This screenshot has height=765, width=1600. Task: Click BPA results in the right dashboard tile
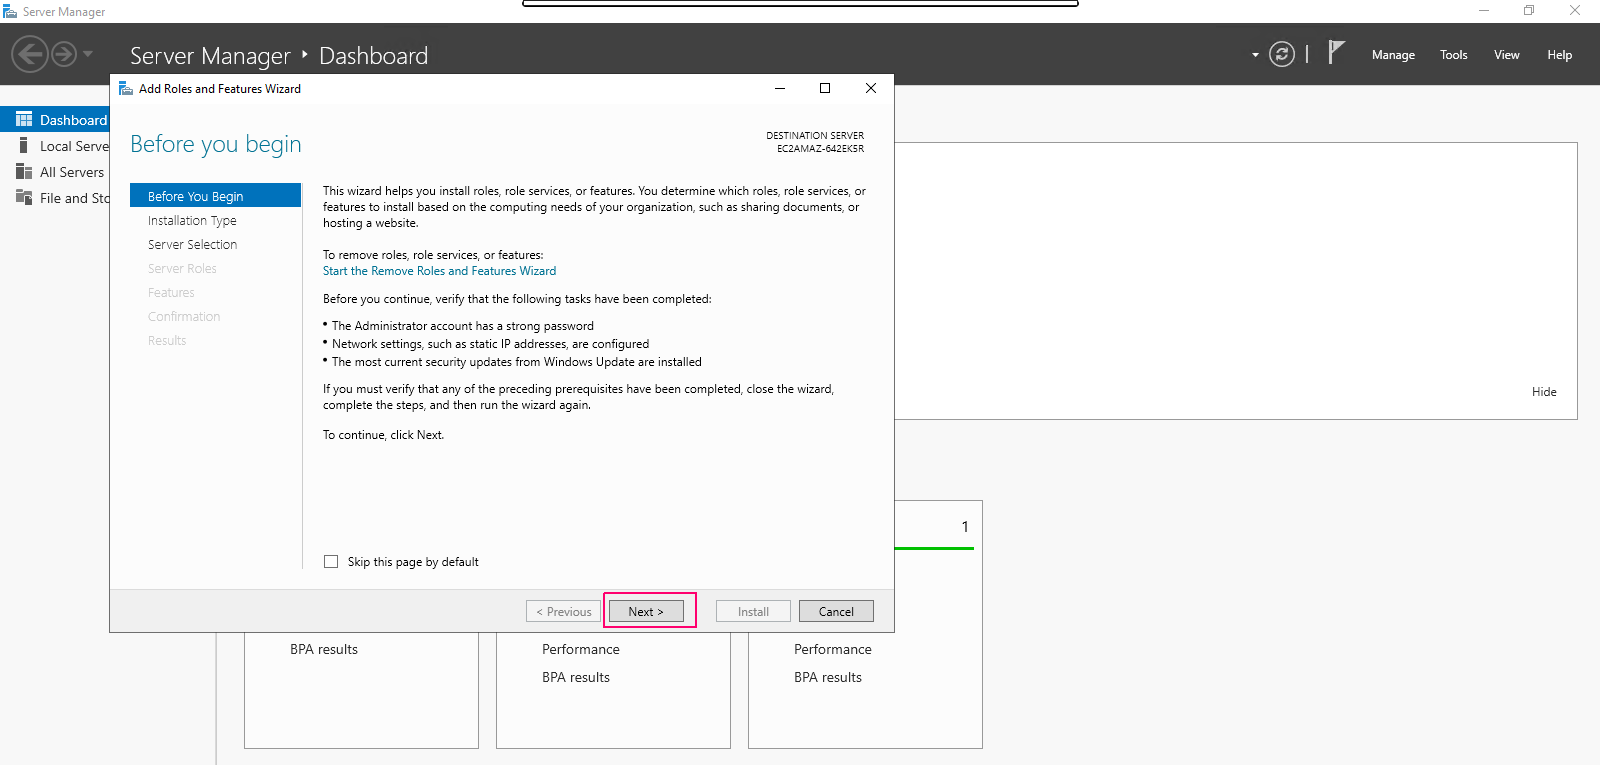(828, 677)
